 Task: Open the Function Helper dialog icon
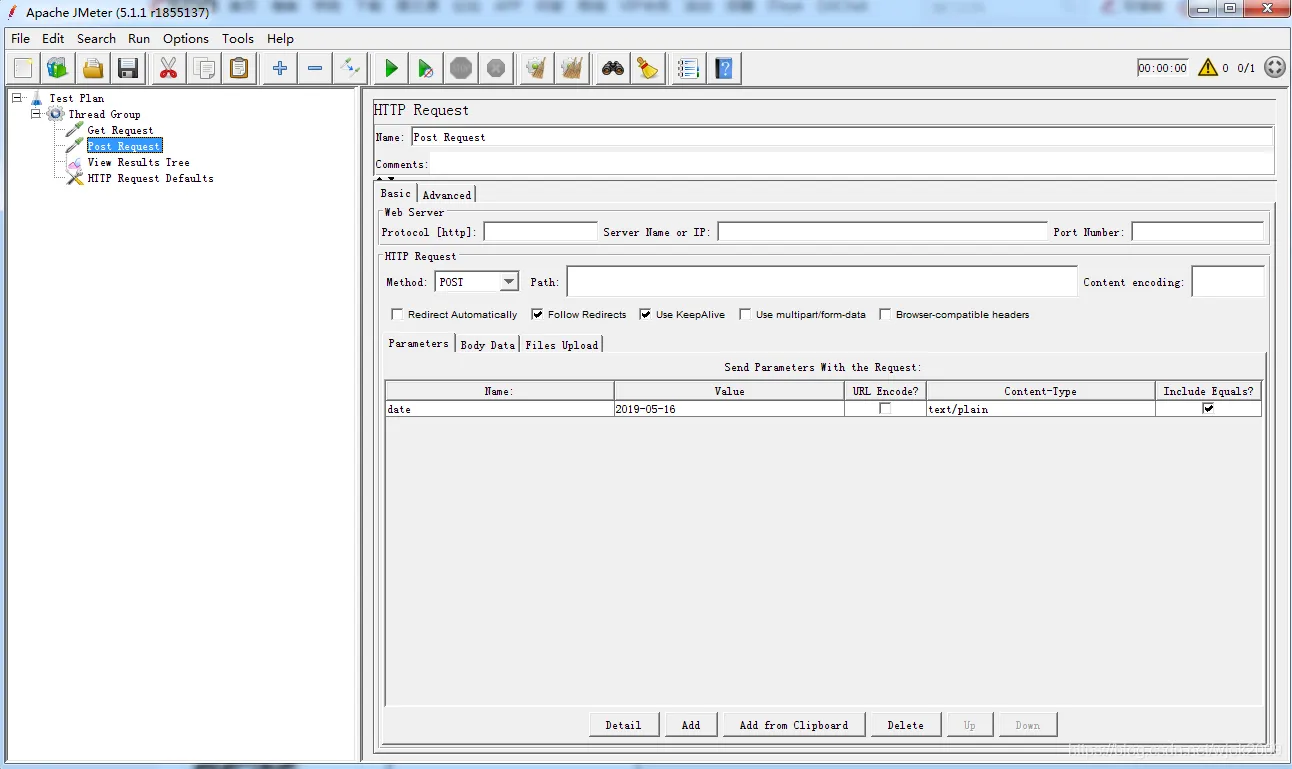click(688, 68)
